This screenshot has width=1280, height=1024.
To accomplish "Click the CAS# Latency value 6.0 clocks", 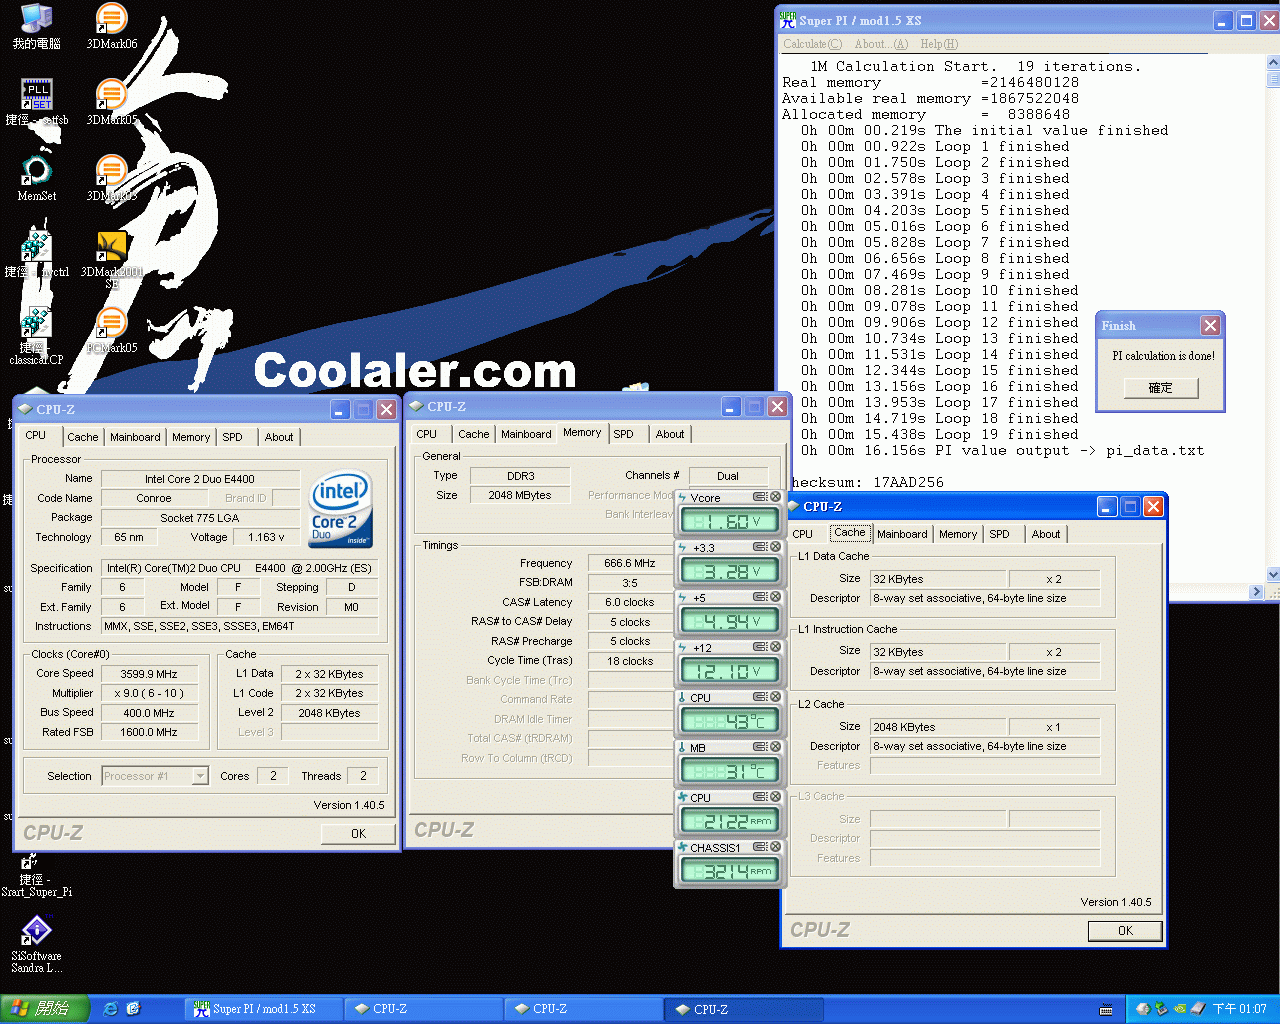I will [x=630, y=602].
